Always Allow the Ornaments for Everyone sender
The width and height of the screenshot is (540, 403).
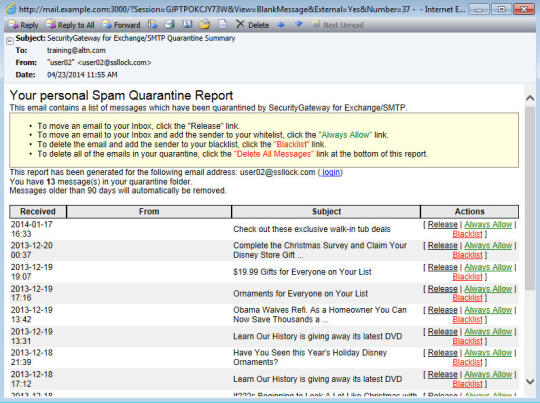[488, 289]
